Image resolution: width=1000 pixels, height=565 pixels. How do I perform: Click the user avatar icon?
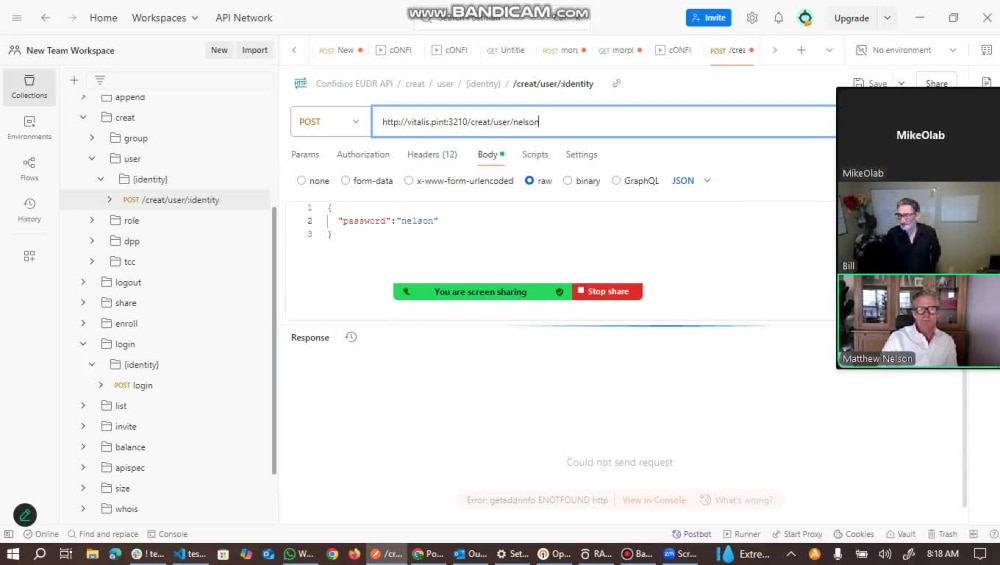pos(805,18)
